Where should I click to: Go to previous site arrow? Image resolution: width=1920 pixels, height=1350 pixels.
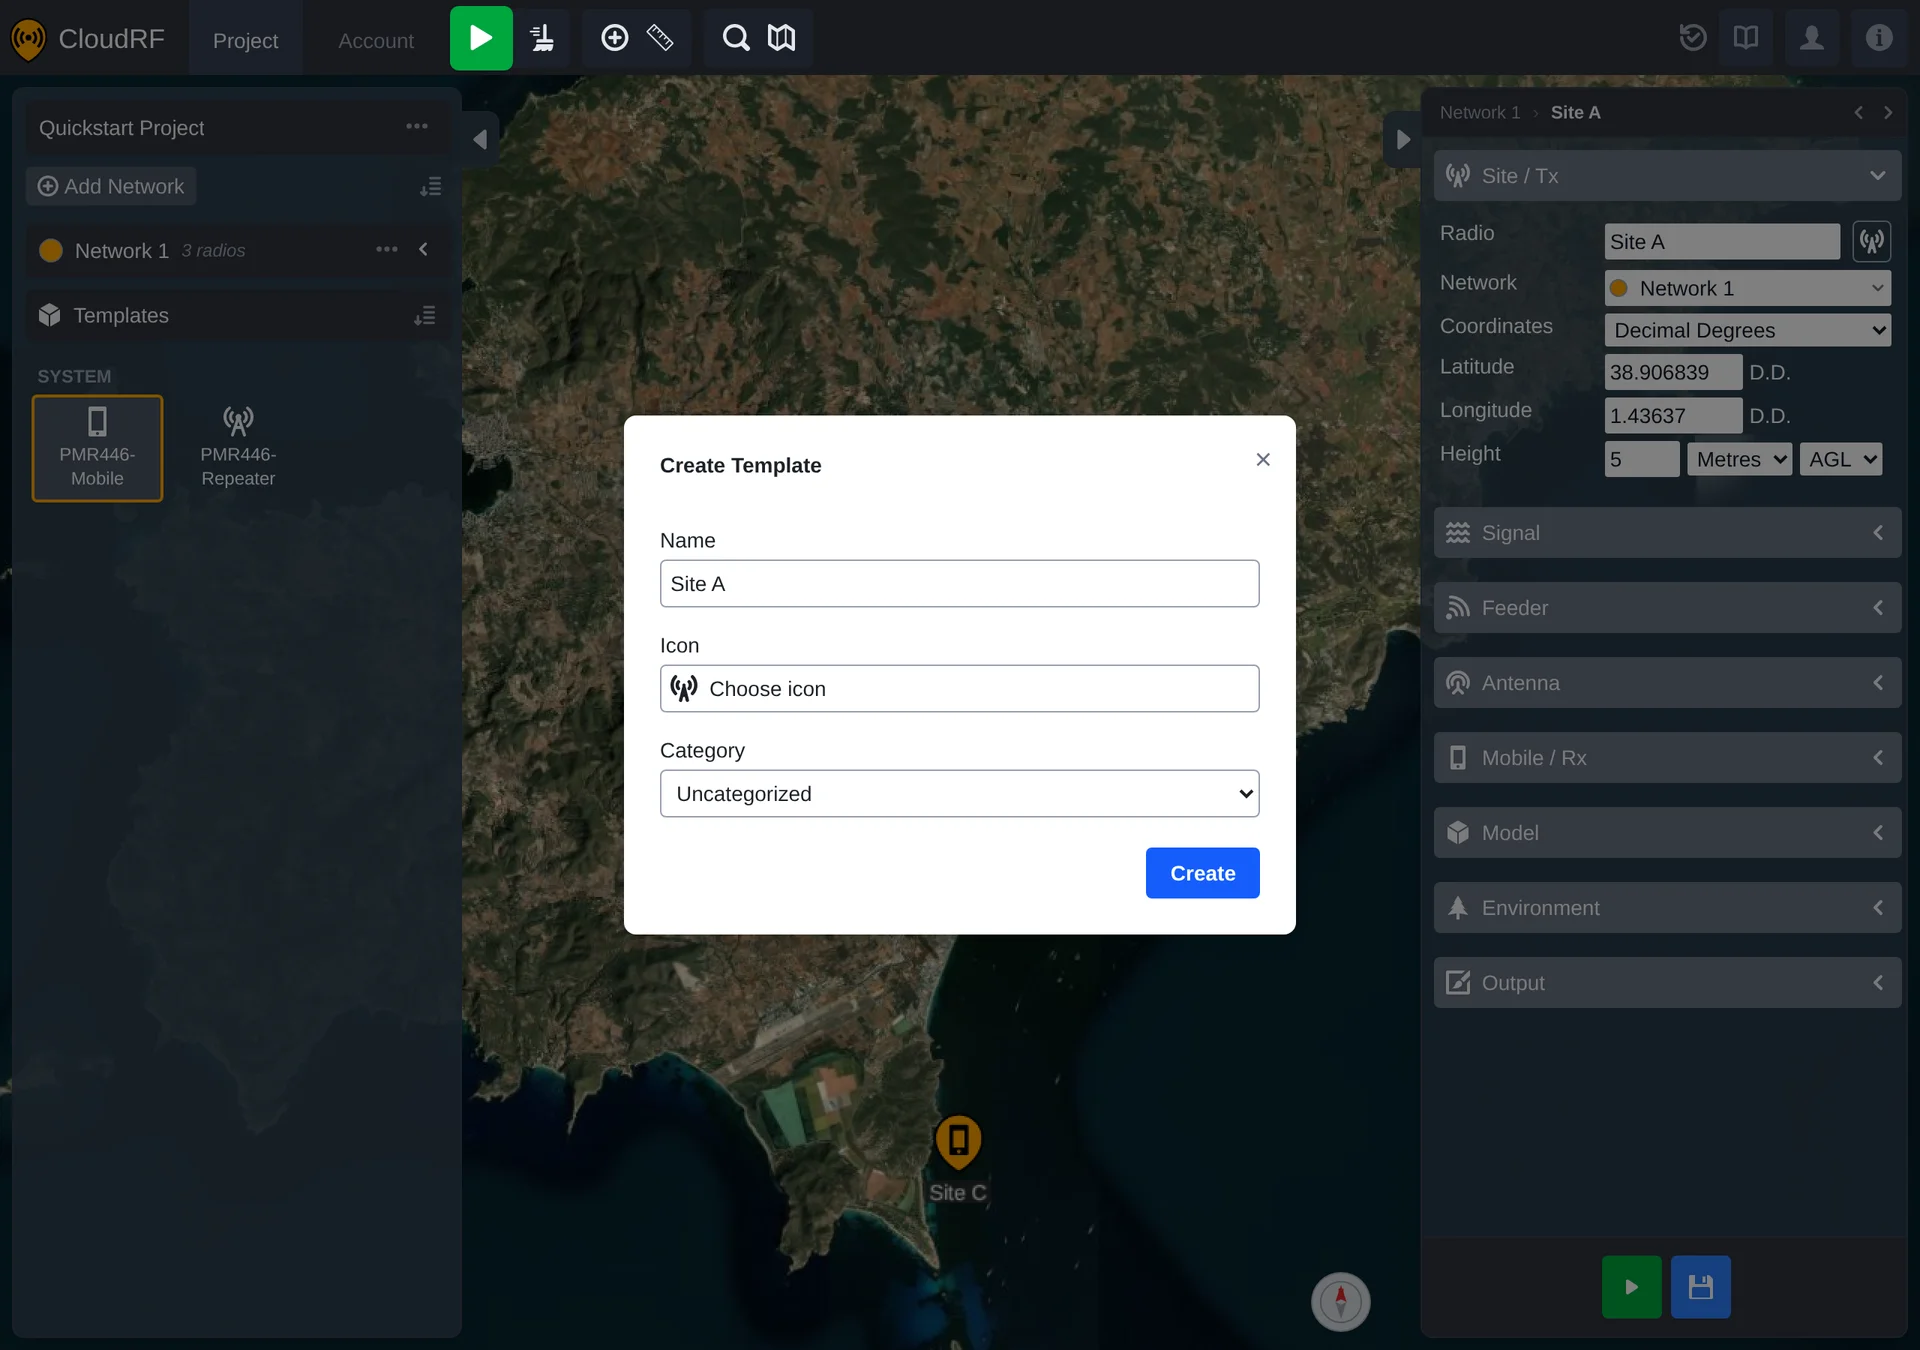click(x=1859, y=113)
